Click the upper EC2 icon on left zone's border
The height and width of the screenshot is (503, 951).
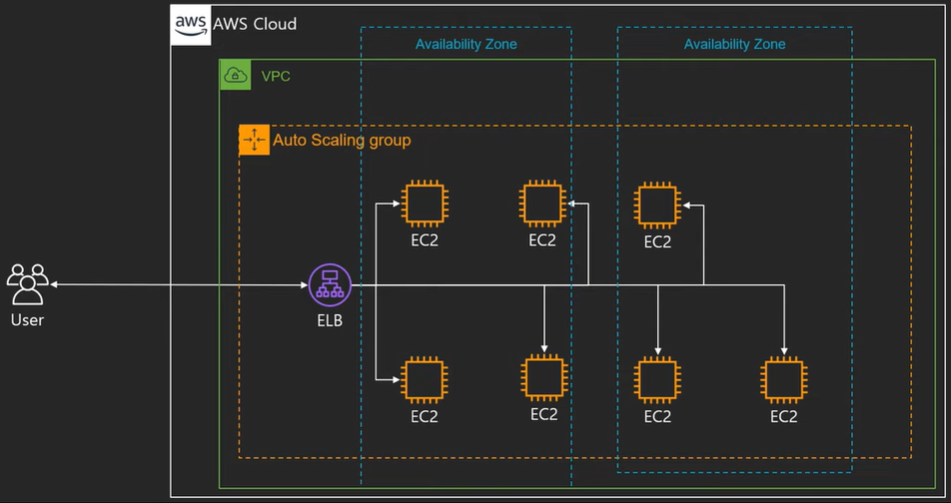(x=542, y=203)
